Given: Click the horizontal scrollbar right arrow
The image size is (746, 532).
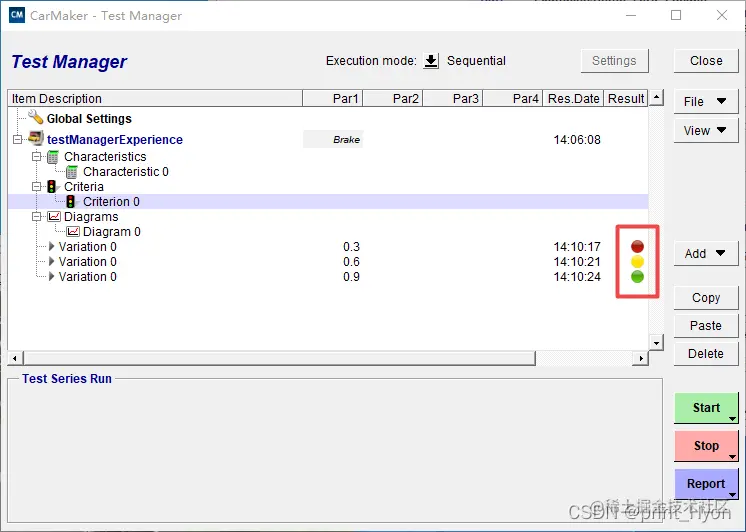Looking at the screenshot, I should pyautogui.click(x=641, y=358).
